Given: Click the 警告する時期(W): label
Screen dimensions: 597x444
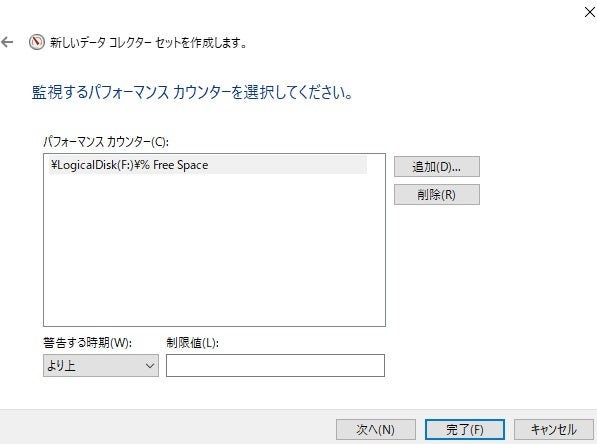Looking at the screenshot, I should click(88, 343).
